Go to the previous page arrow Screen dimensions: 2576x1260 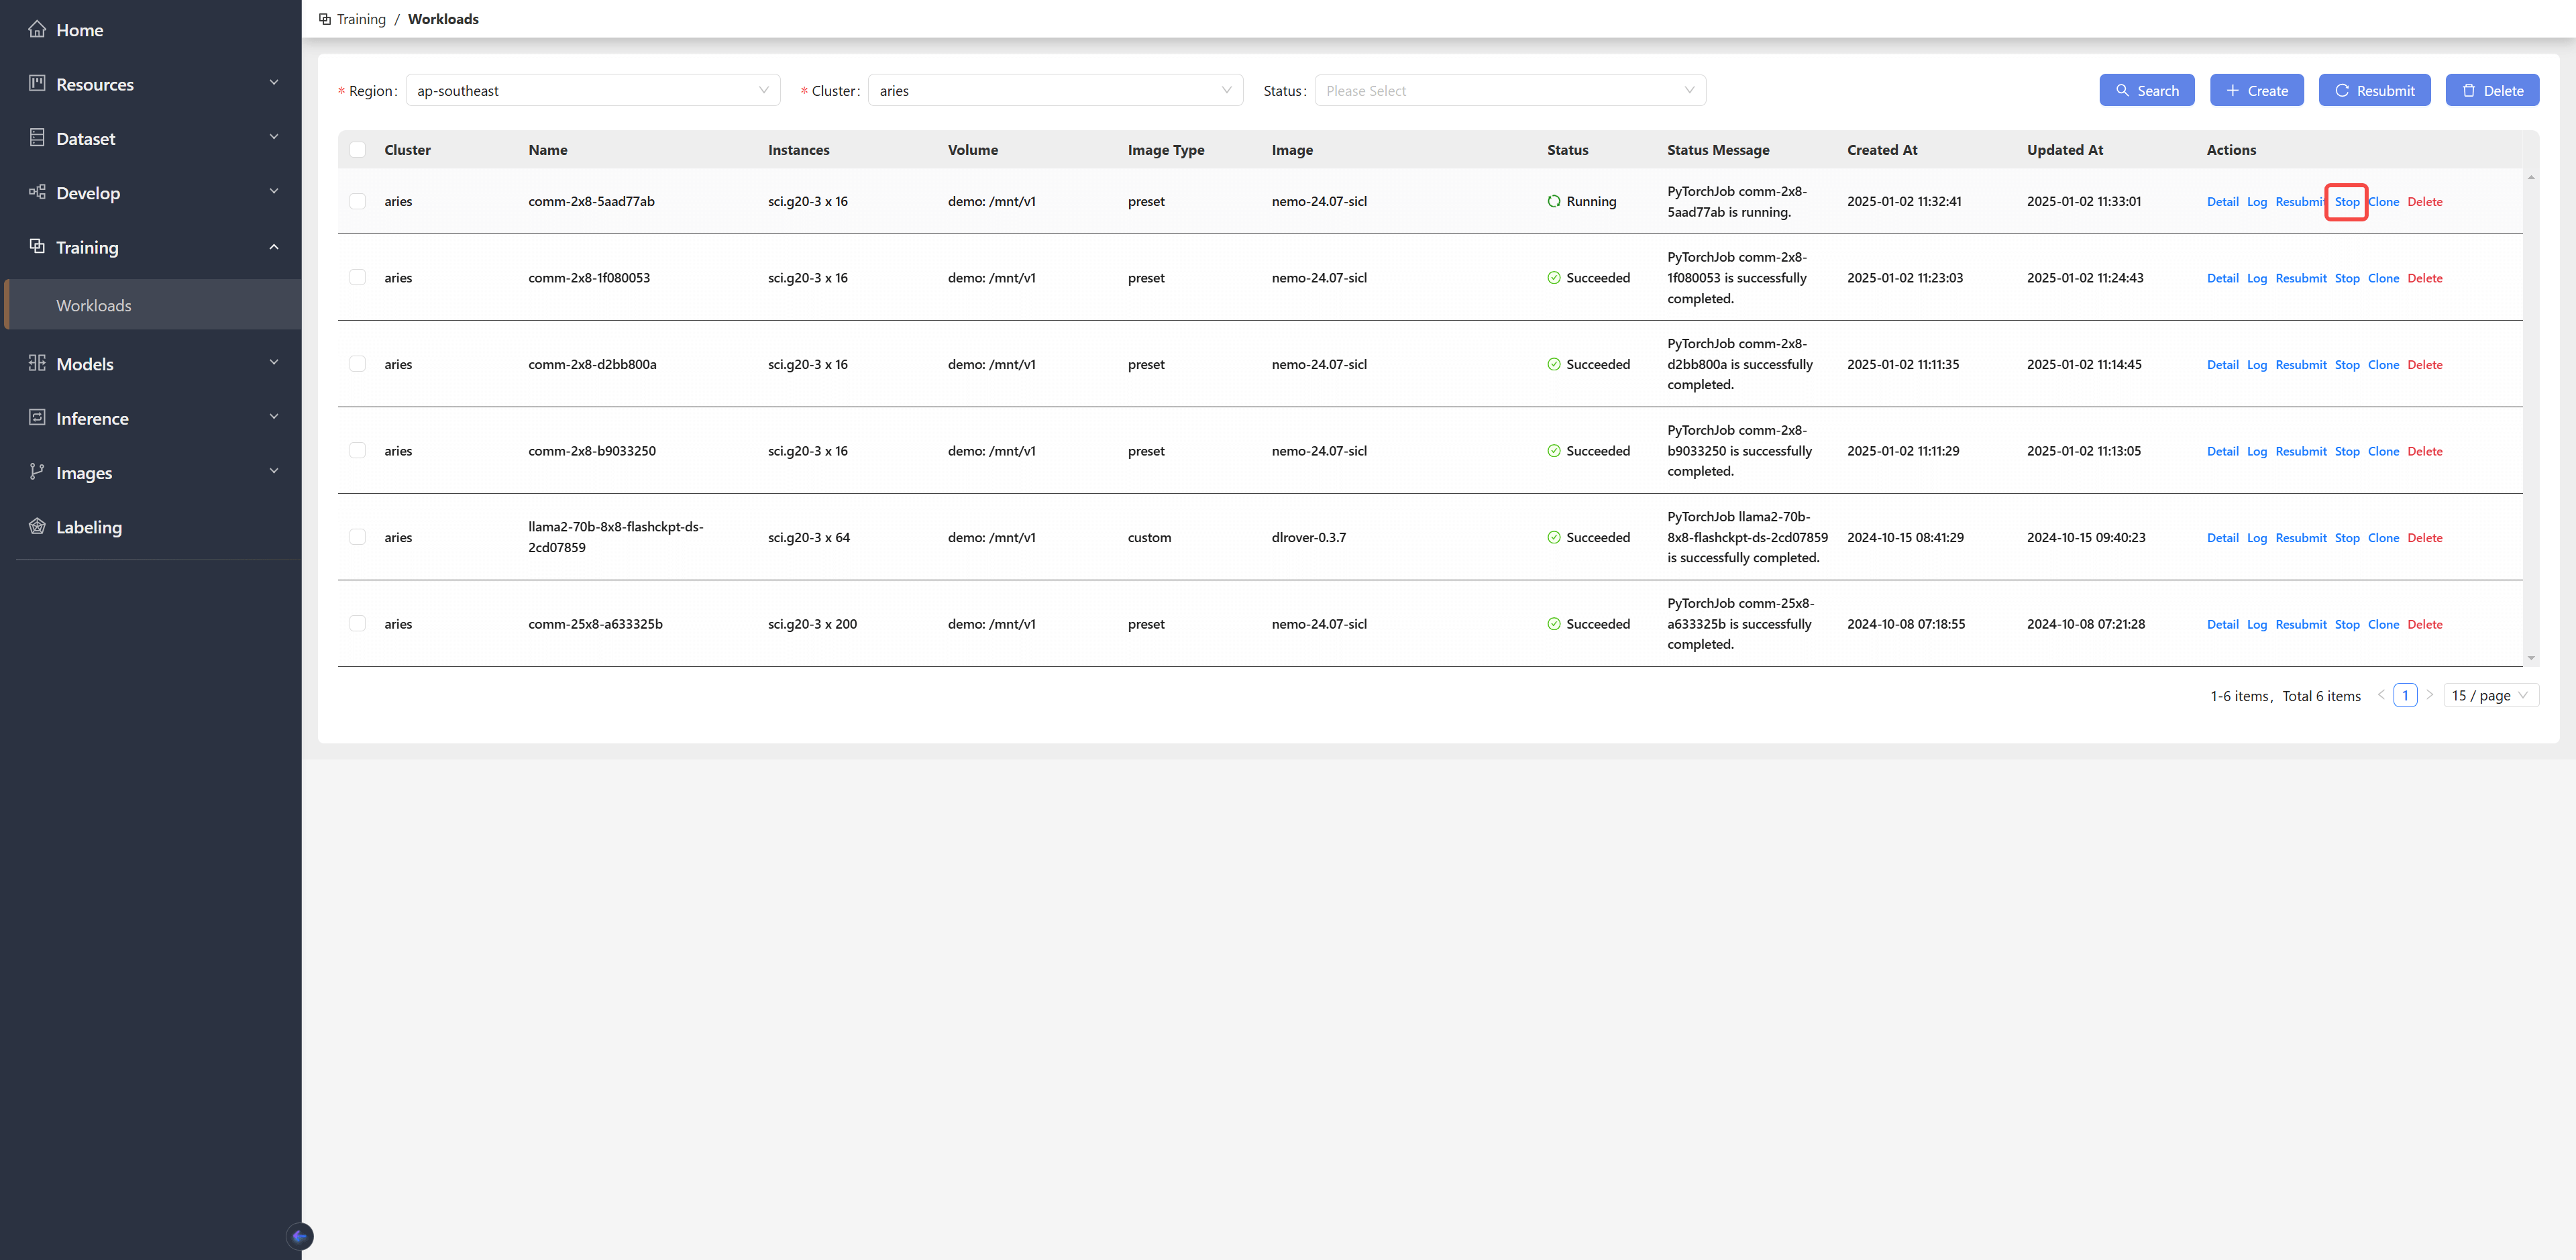pyautogui.click(x=2381, y=695)
